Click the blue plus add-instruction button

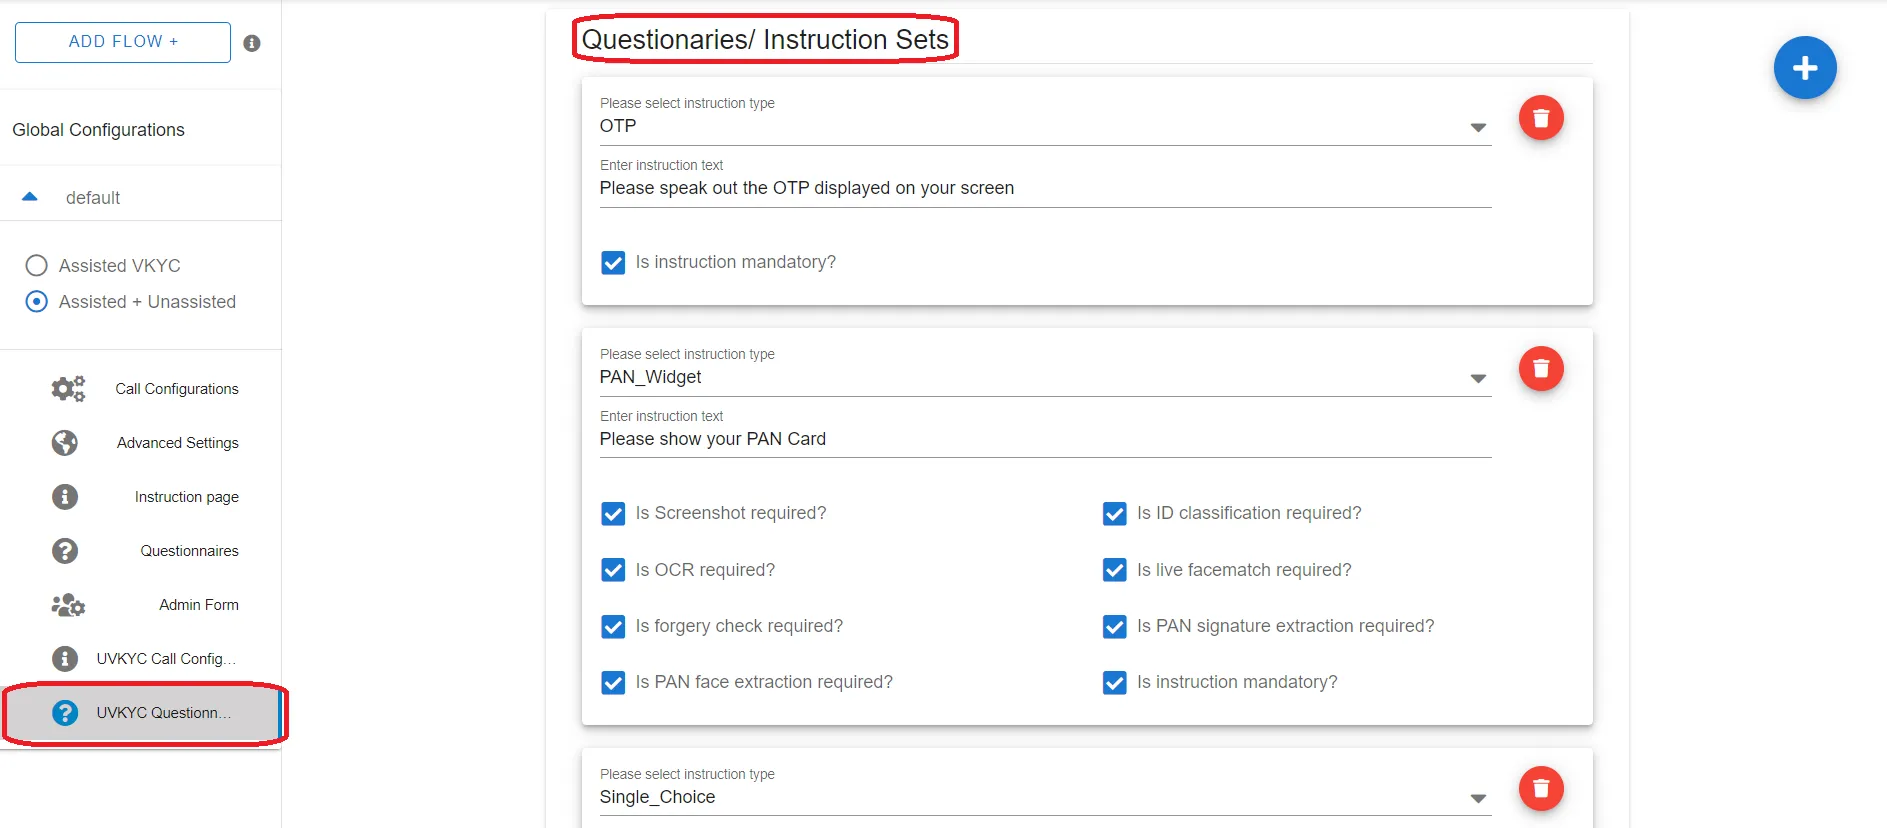pos(1804,68)
